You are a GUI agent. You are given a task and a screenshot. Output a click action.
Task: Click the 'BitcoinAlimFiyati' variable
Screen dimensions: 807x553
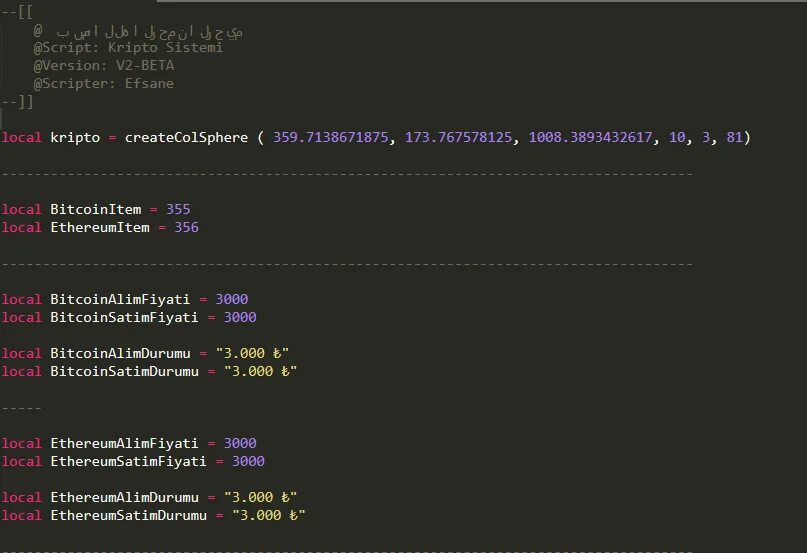click(120, 300)
